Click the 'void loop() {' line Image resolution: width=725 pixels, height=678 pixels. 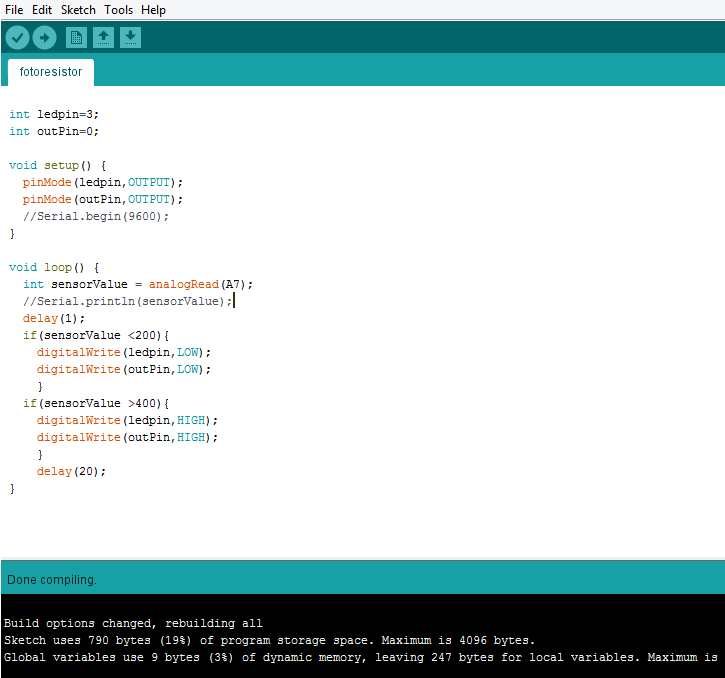point(54,267)
